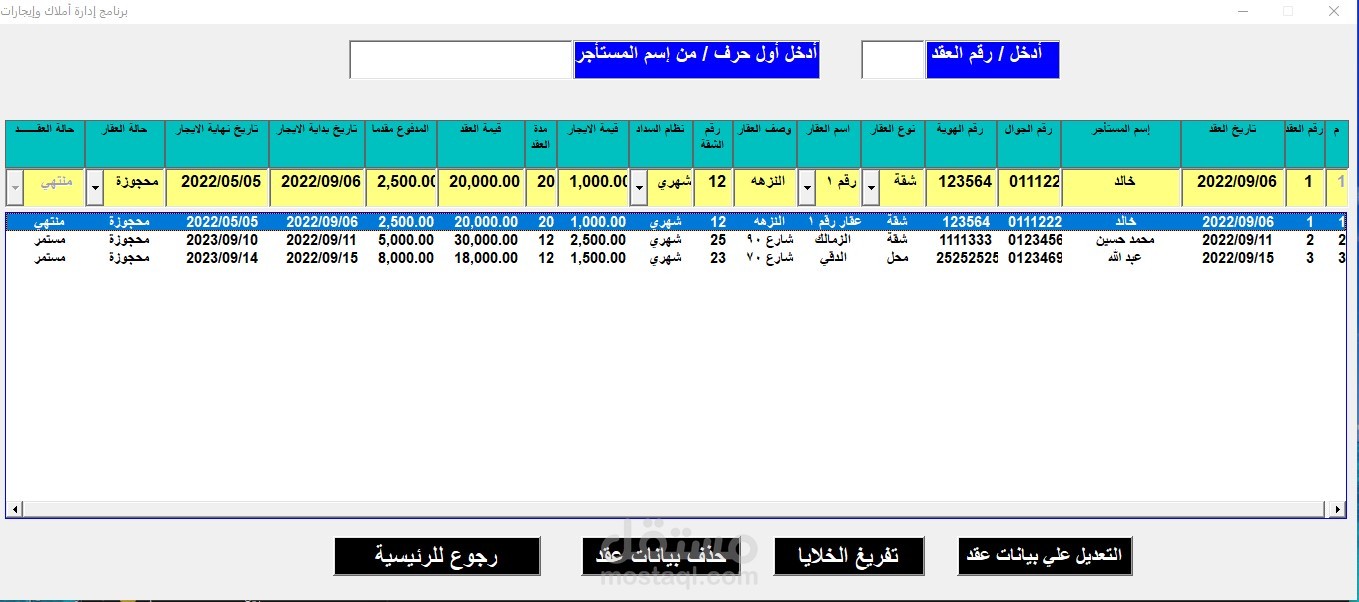Select the highlighted list row for خالد

[x=676, y=222]
